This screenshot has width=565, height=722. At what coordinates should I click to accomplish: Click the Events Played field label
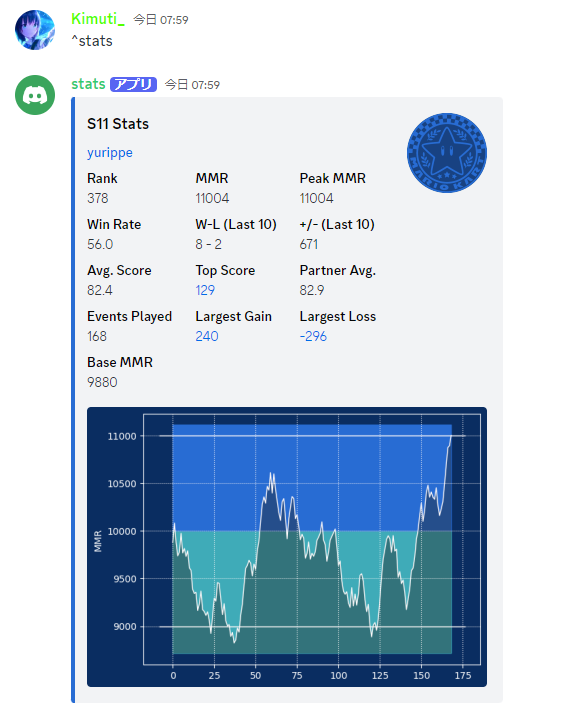tap(129, 316)
